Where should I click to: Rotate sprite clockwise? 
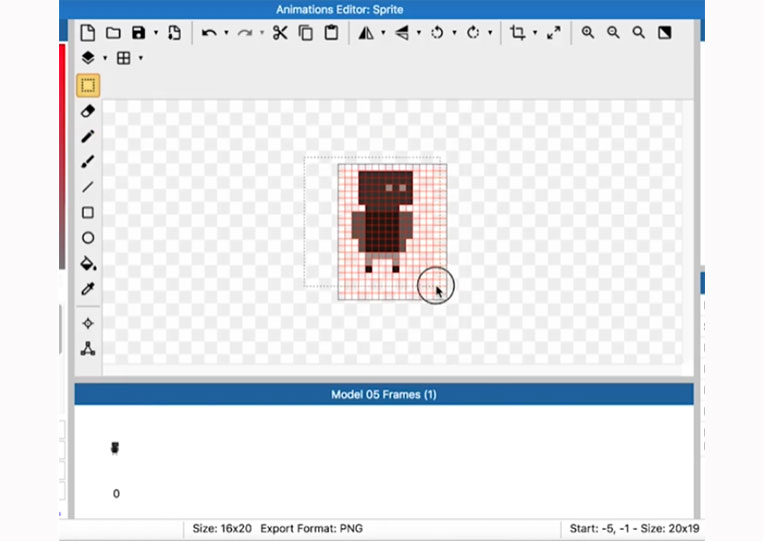(x=473, y=33)
